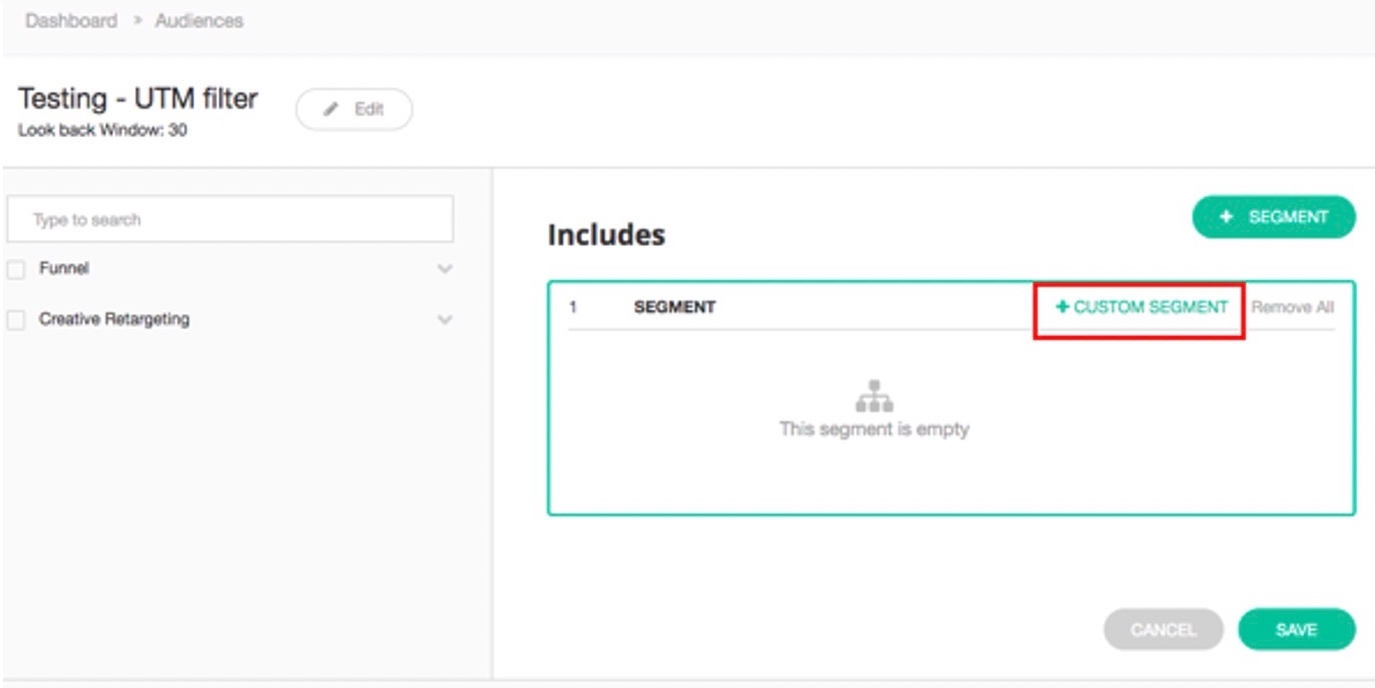The image size is (1375, 688).
Task: Focus the Type to search field
Action: [x=230, y=220]
